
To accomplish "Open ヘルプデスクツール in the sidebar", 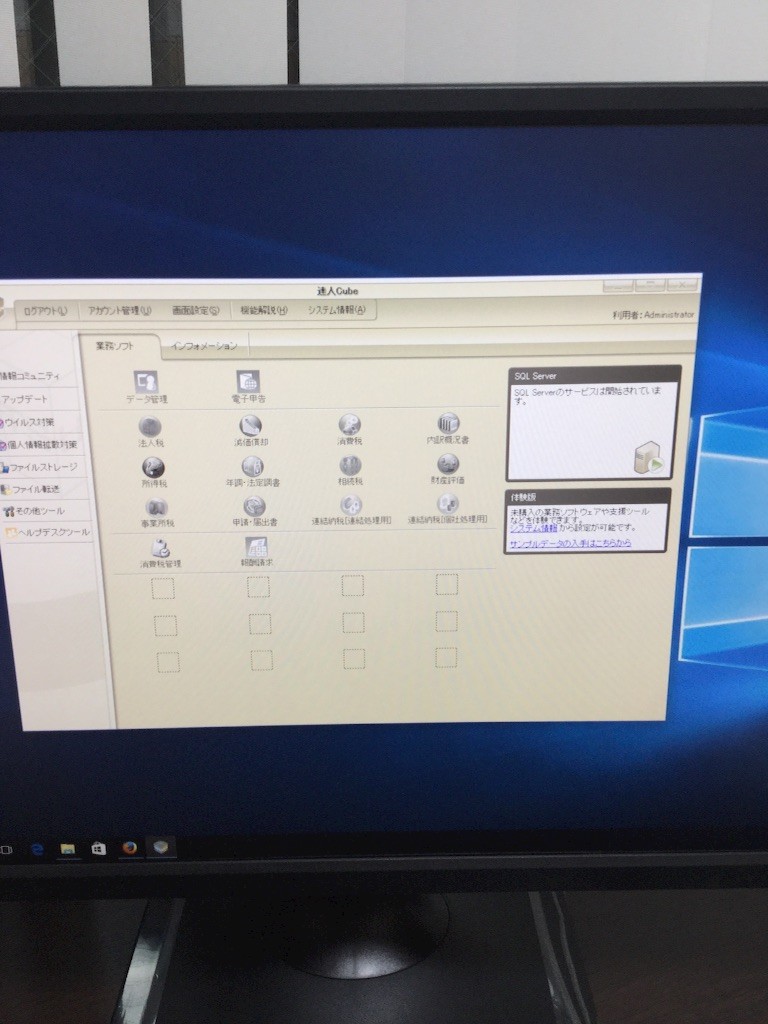I will pyautogui.click(x=48, y=532).
